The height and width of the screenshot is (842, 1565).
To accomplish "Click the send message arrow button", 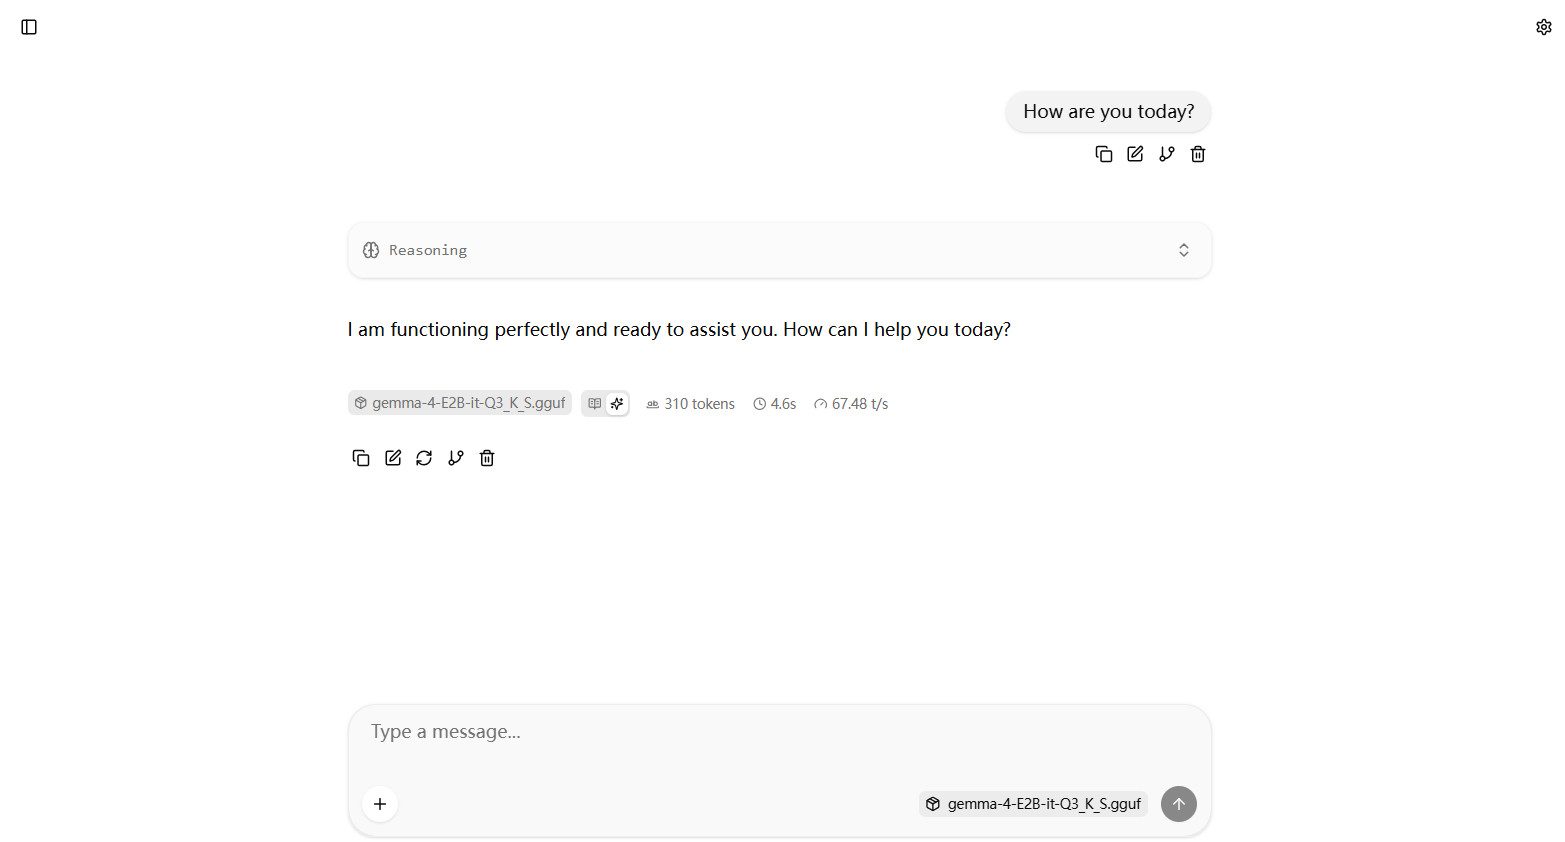I will [x=1179, y=804].
